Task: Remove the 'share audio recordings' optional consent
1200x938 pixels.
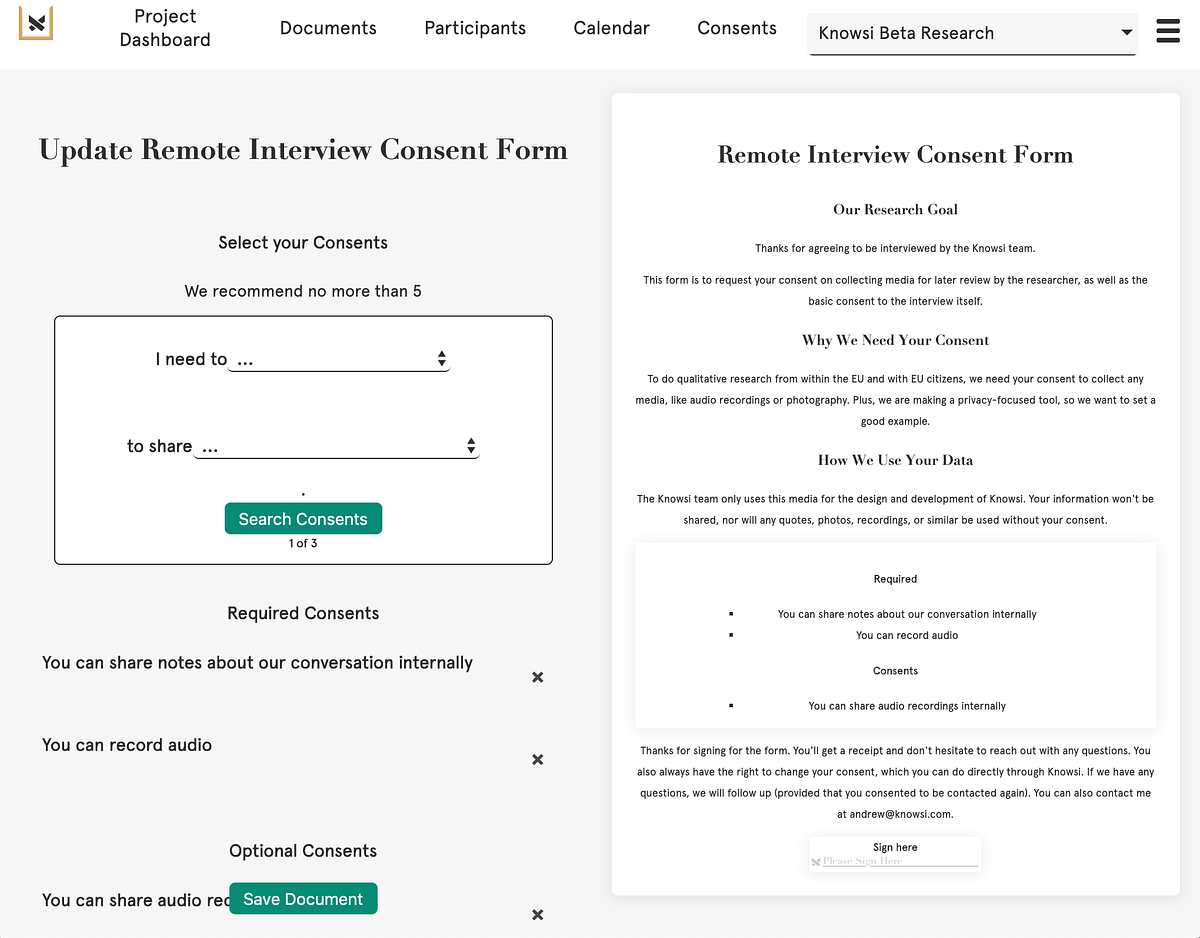Action: coord(537,915)
